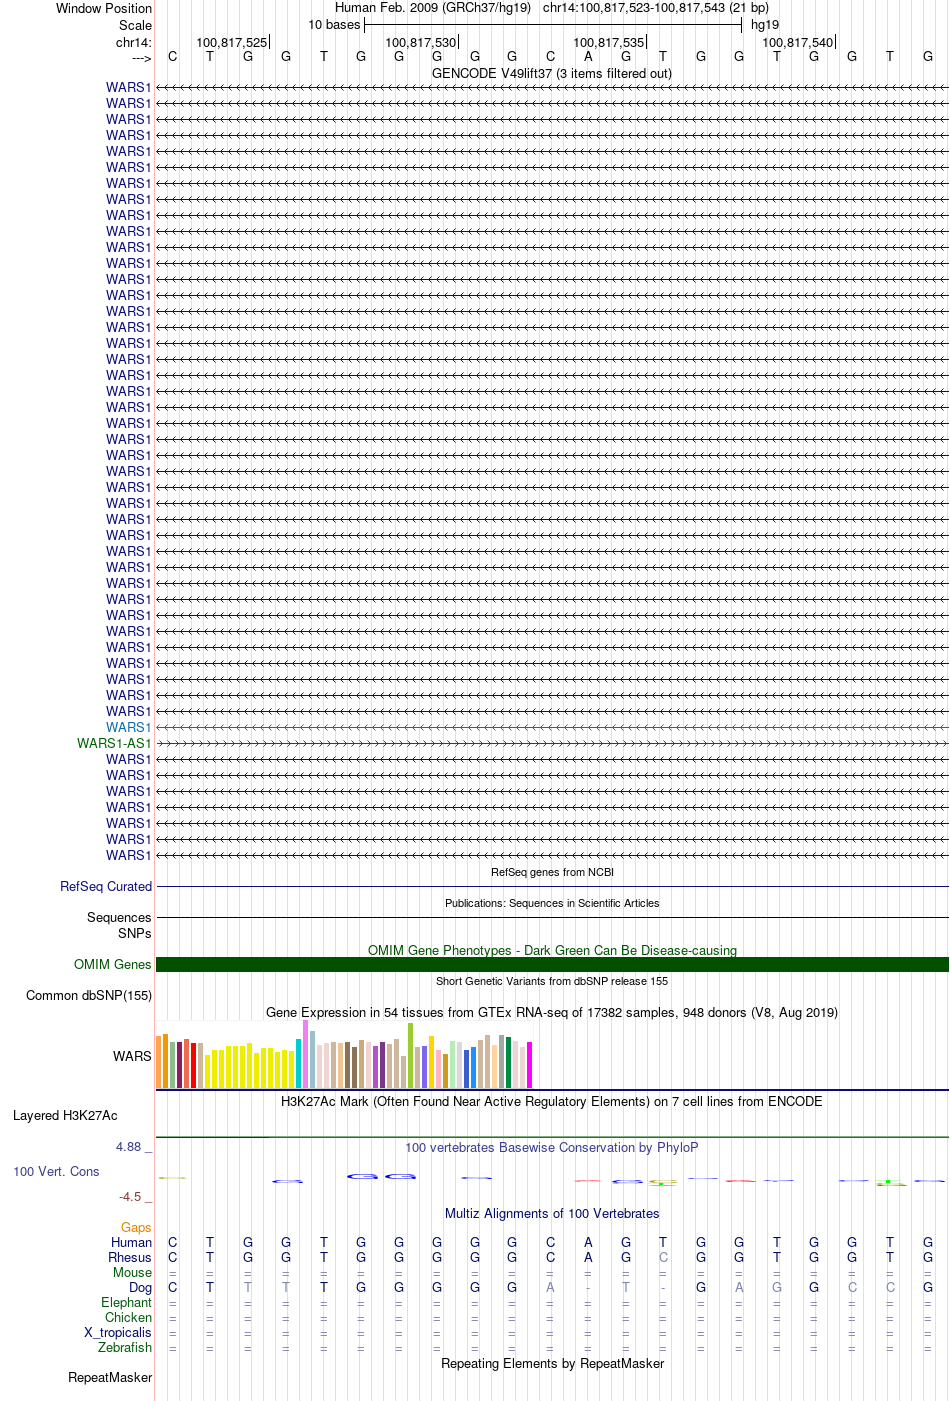Open Multiz Alignments of 100 Vertebrates title
Screen dimensions: 950x1401
coord(552,1213)
